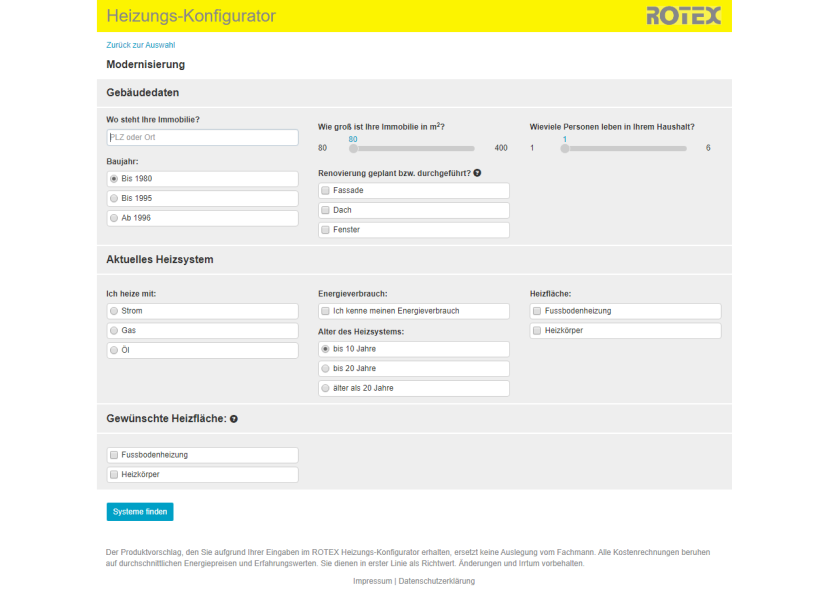This screenshot has width=840, height=591.
Task: Select Strom as heating source
Action: 114,311
